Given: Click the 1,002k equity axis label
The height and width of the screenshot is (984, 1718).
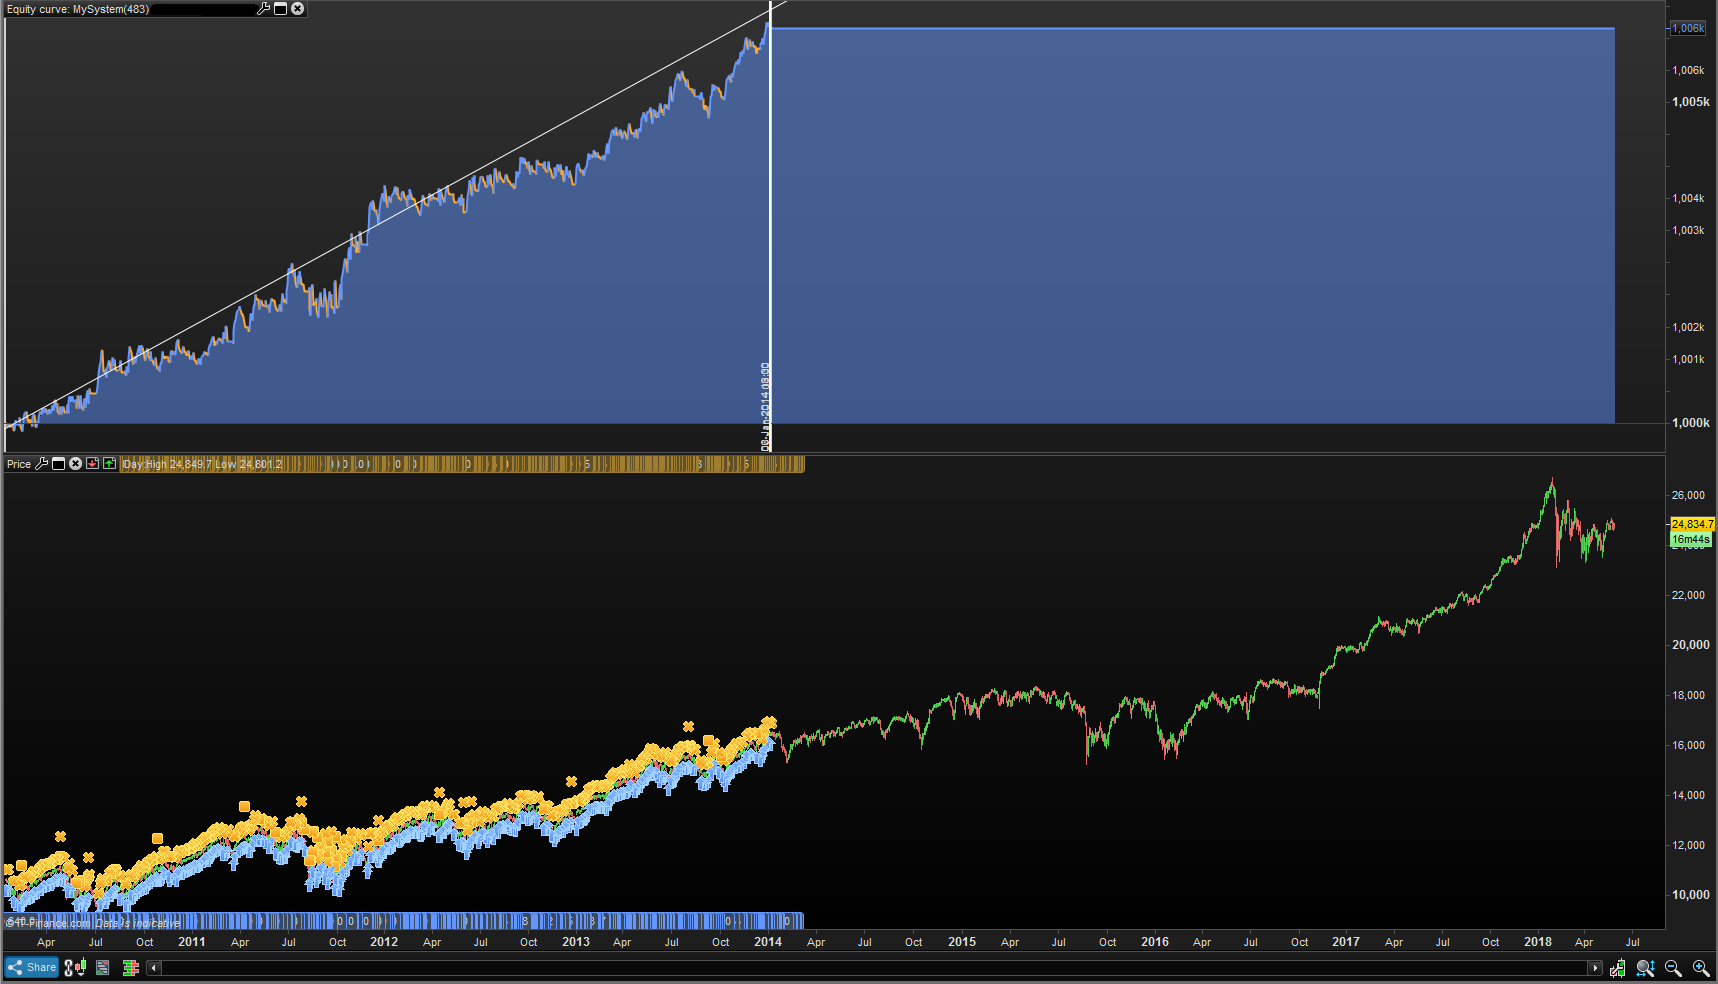Looking at the screenshot, I should tap(1689, 327).
